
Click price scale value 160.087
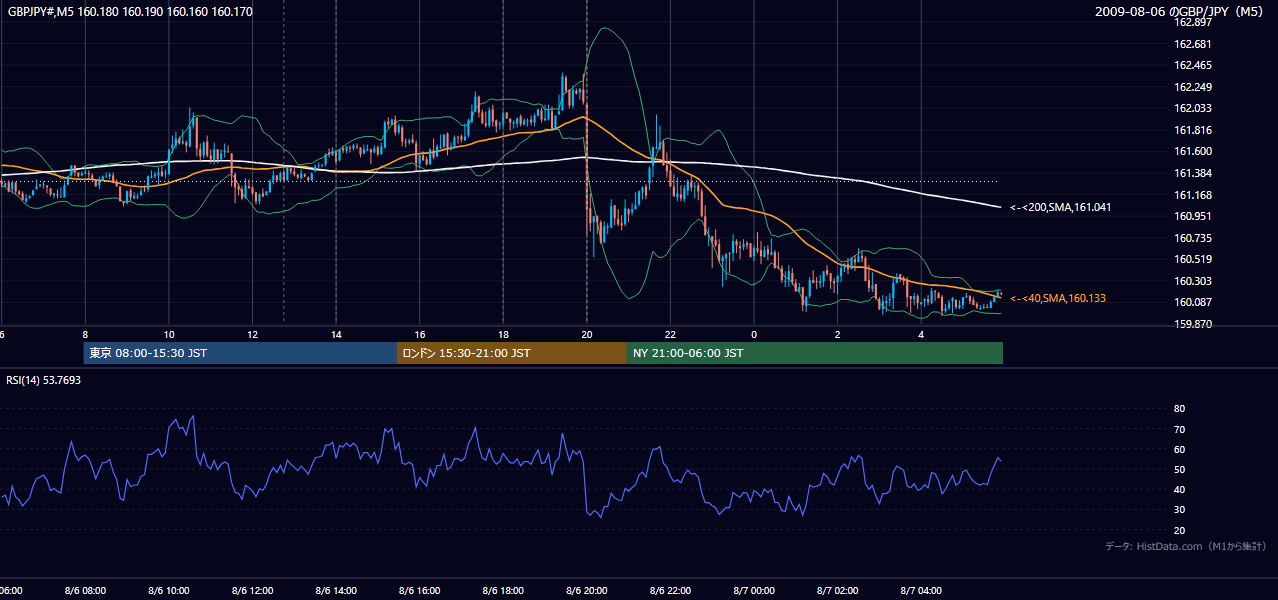pyautogui.click(x=1192, y=302)
